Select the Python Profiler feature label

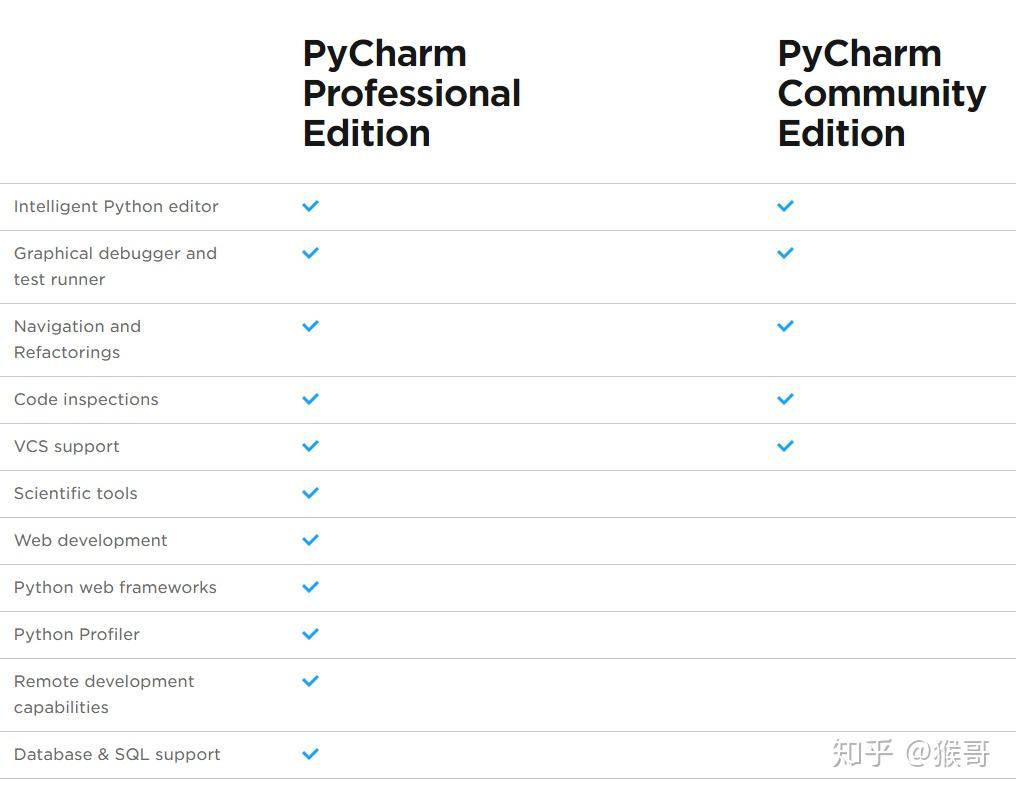click(x=77, y=634)
